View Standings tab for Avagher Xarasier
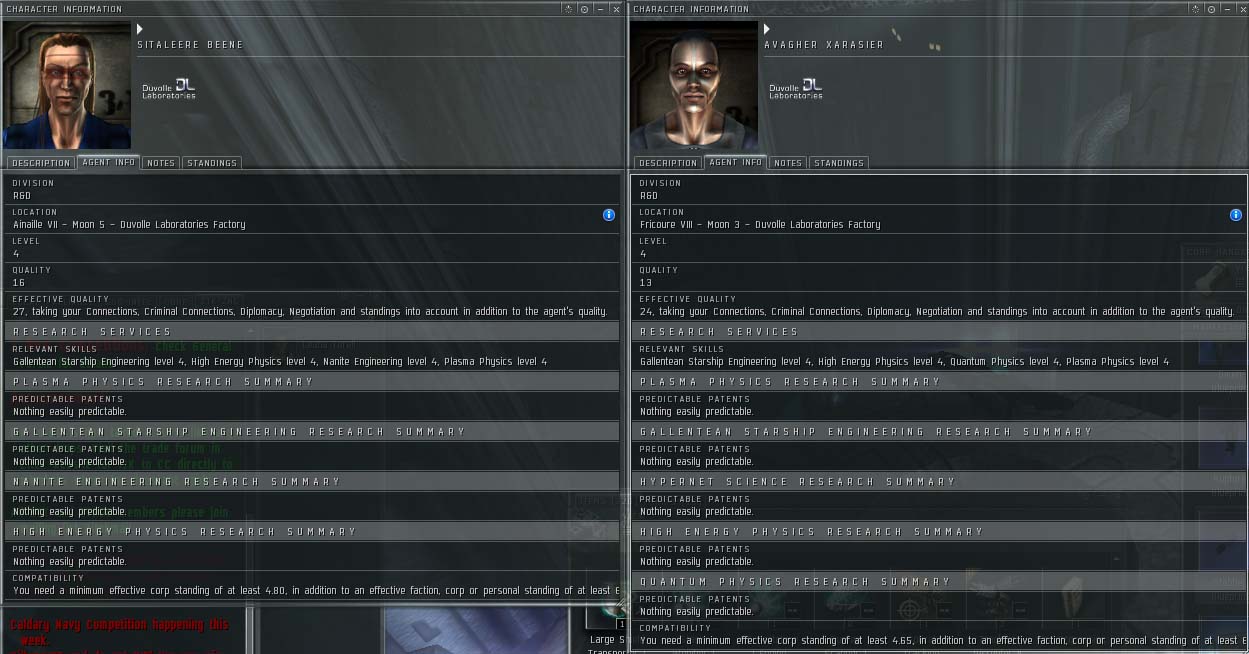1249x654 pixels. tap(838, 163)
